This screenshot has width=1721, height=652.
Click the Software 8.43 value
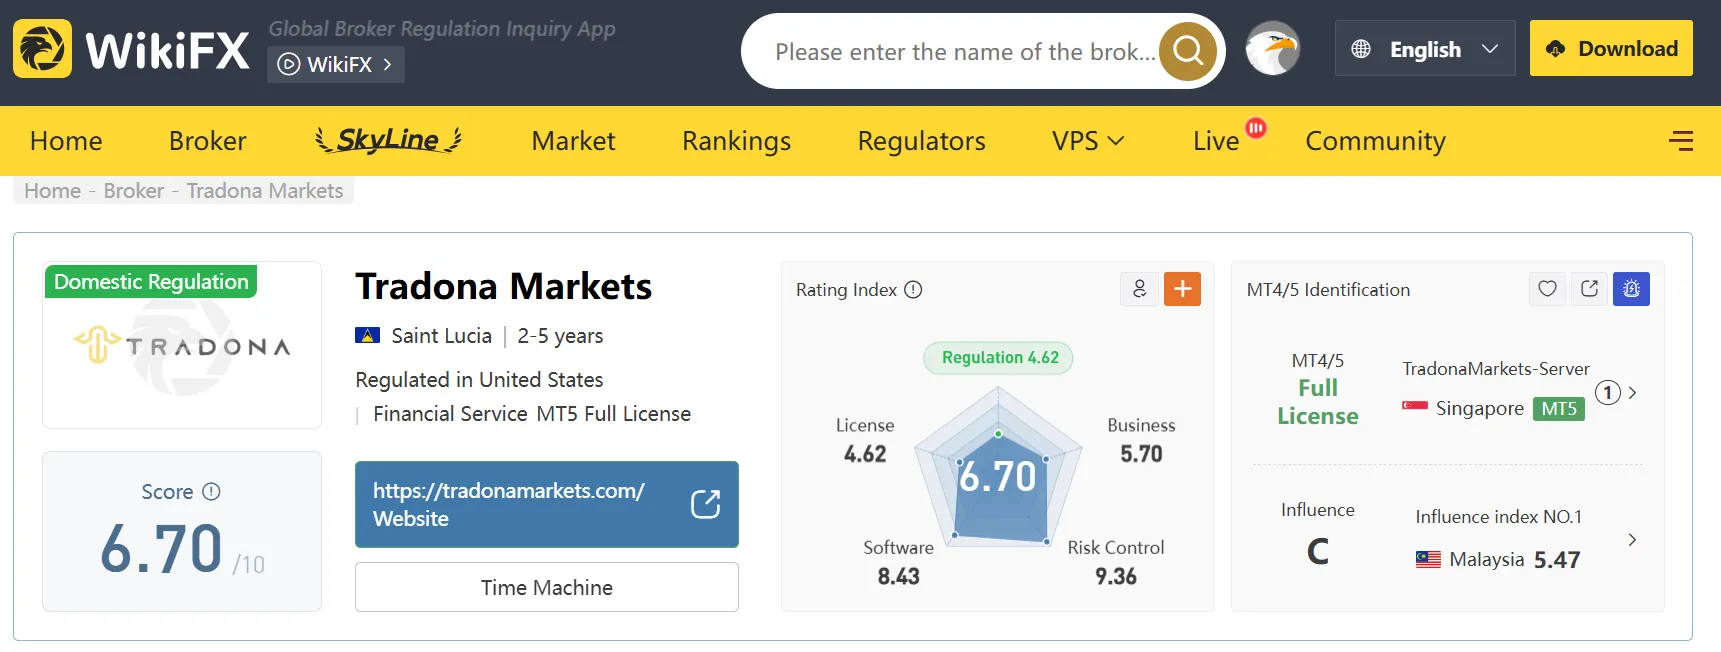898,576
